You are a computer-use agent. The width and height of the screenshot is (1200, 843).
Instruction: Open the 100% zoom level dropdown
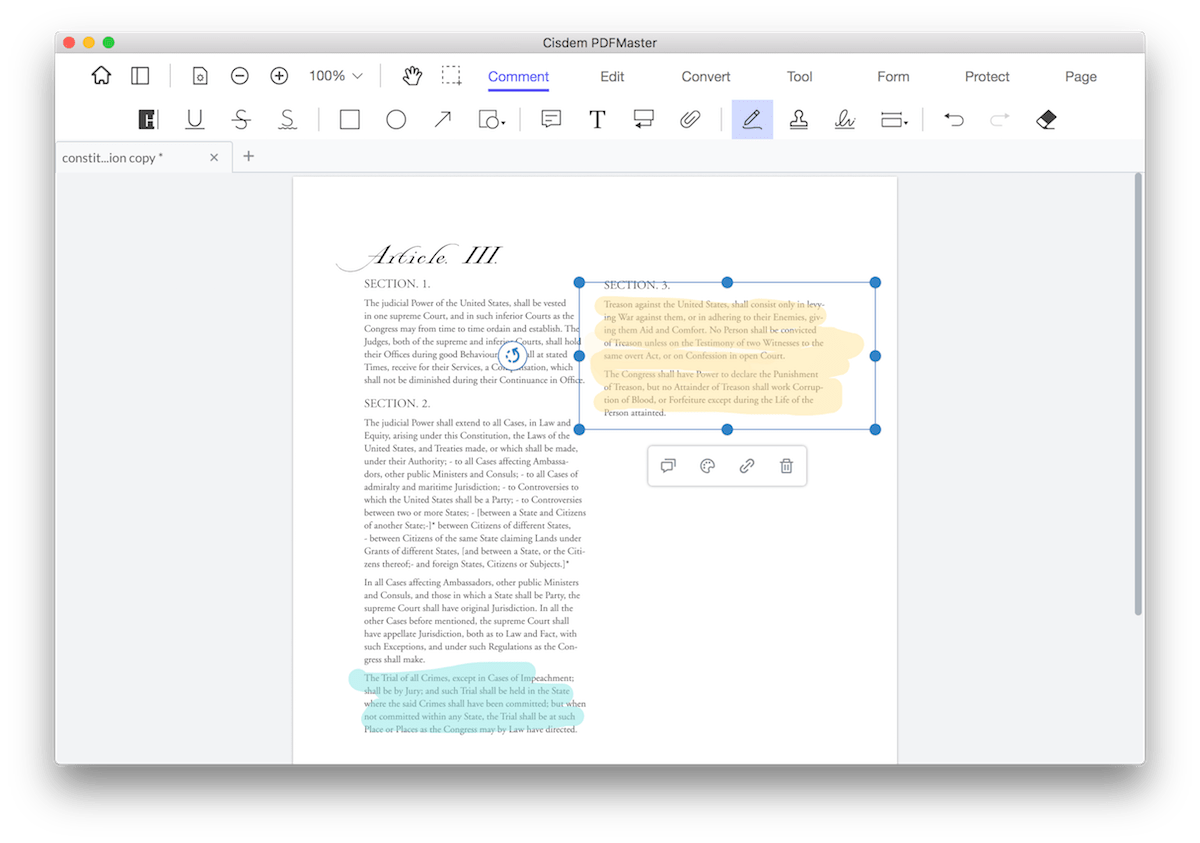click(336, 76)
